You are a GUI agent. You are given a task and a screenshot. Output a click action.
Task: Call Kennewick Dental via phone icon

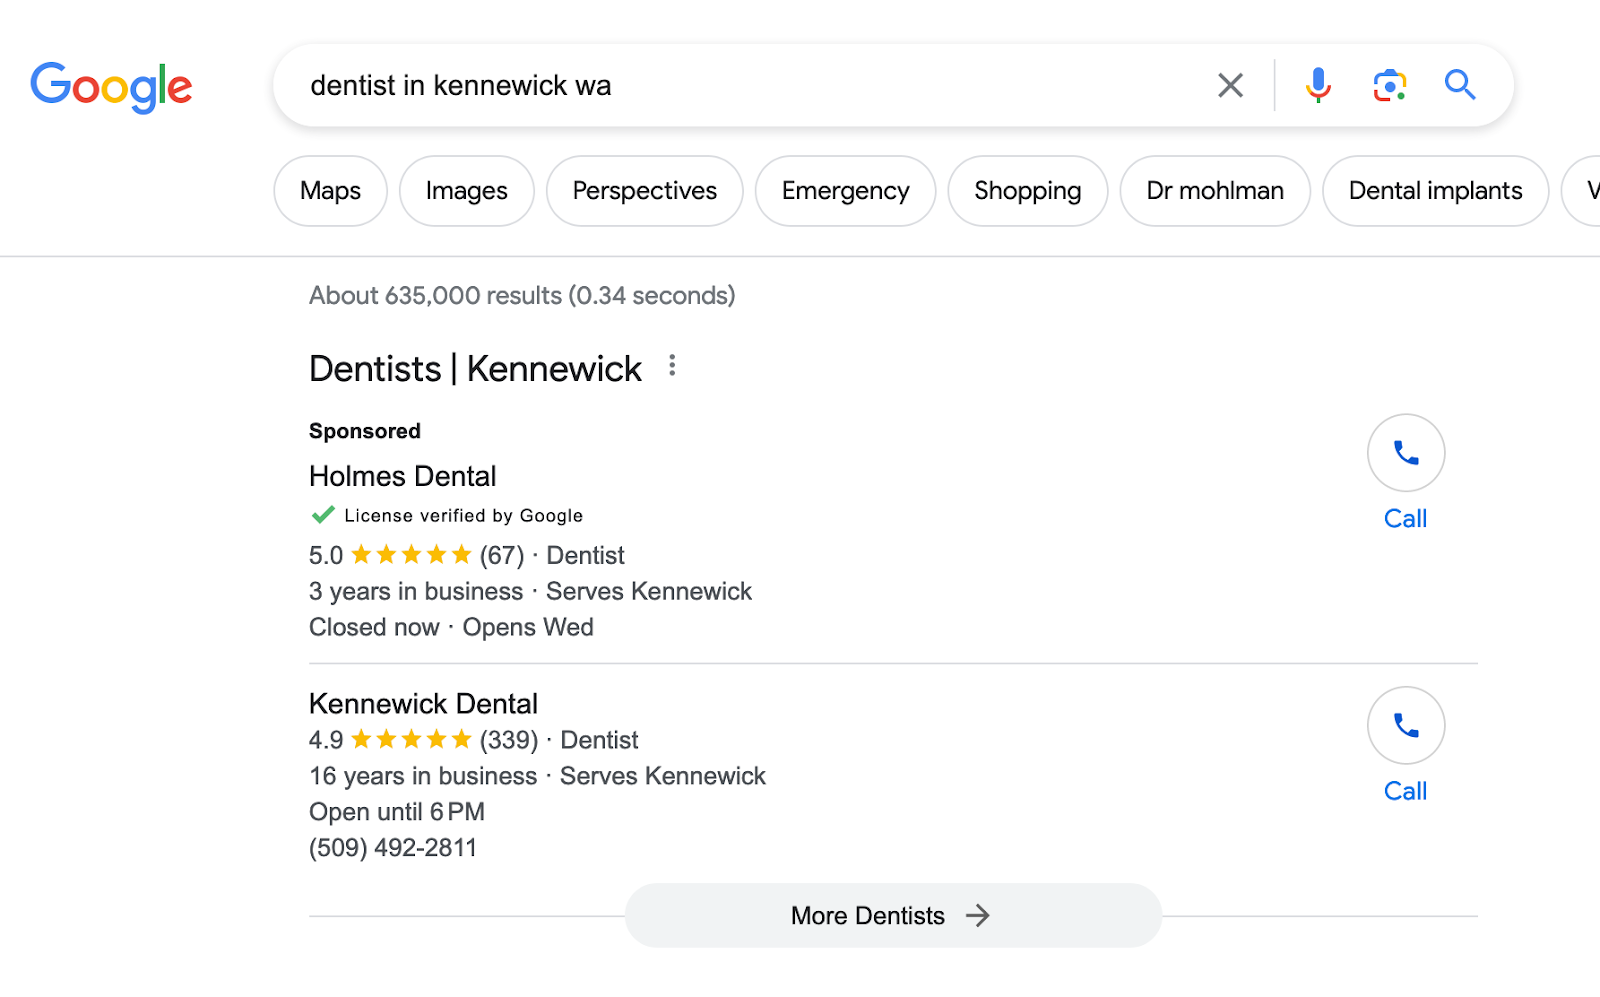coord(1406,725)
